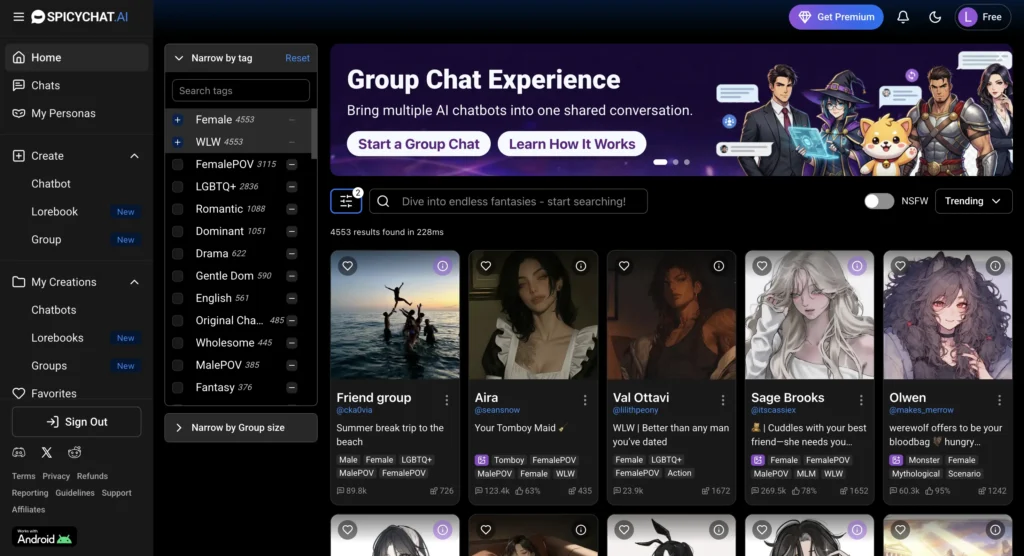The width and height of the screenshot is (1024, 556).
Task: Collapse the Narrow by tag panel
Action: pos(179,58)
